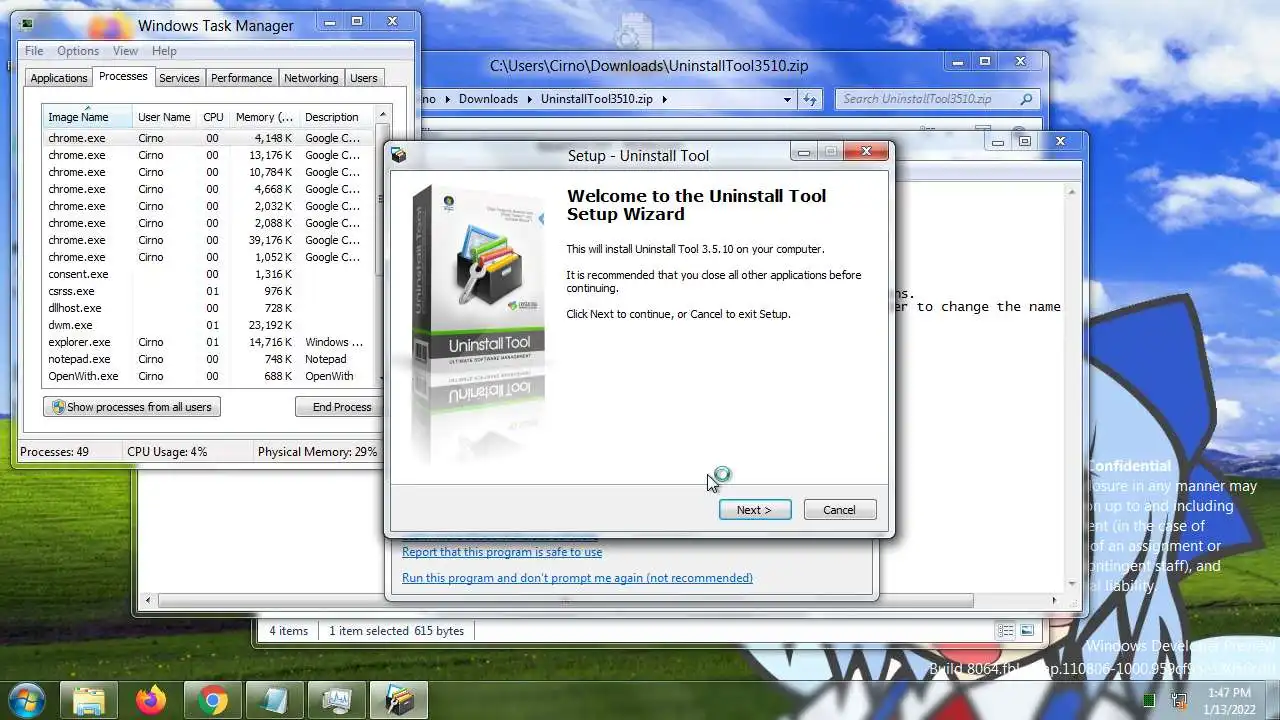Open File Explorer from the taskbar
Screen dimensions: 1280x720
pos(90,700)
